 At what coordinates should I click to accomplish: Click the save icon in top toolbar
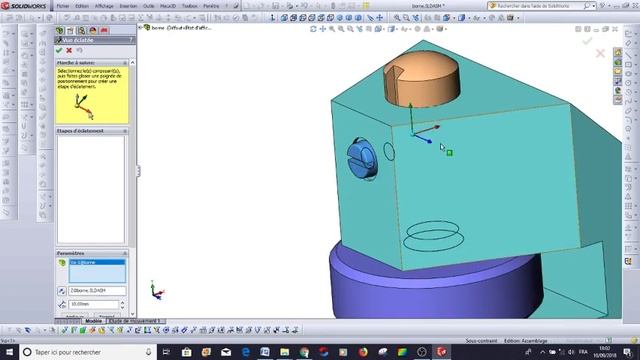point(276,6)
